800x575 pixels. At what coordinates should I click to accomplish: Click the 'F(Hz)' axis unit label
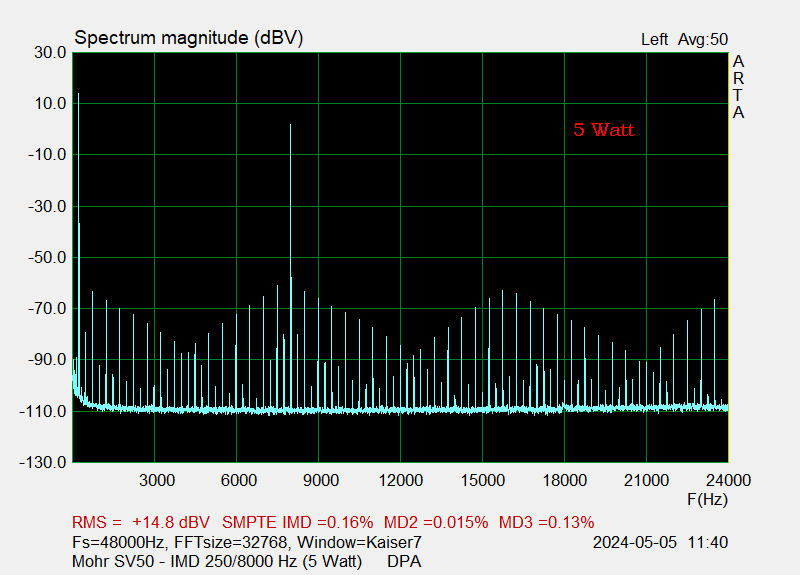pyautogui.click(x=708, y=499)
